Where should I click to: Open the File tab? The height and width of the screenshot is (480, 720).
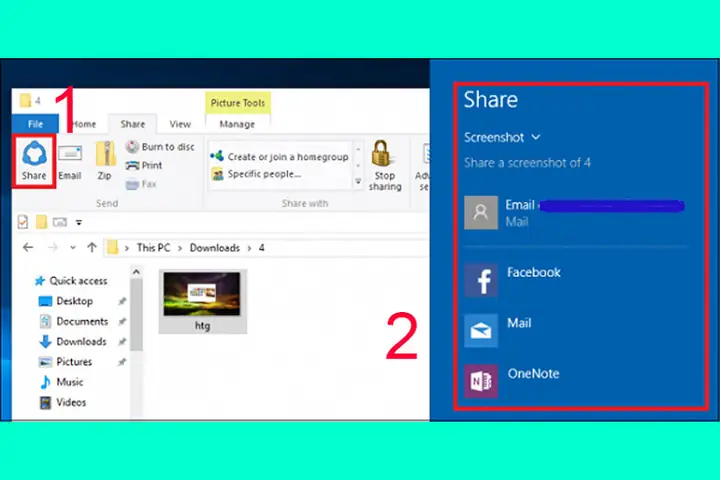[35, 124]
